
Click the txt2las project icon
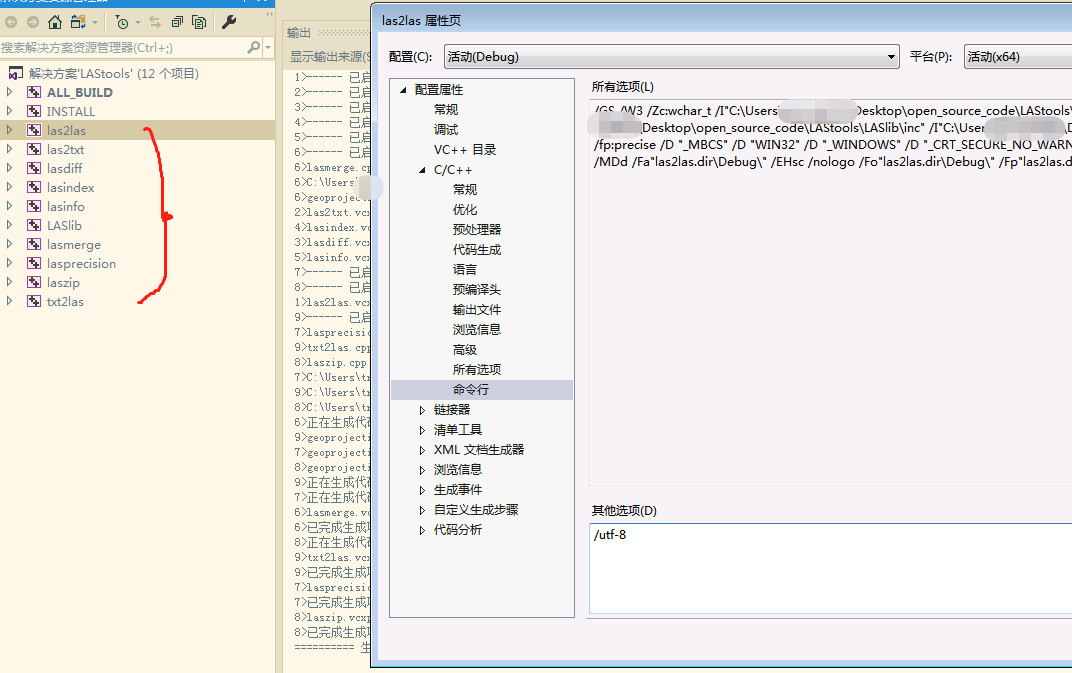34,302
